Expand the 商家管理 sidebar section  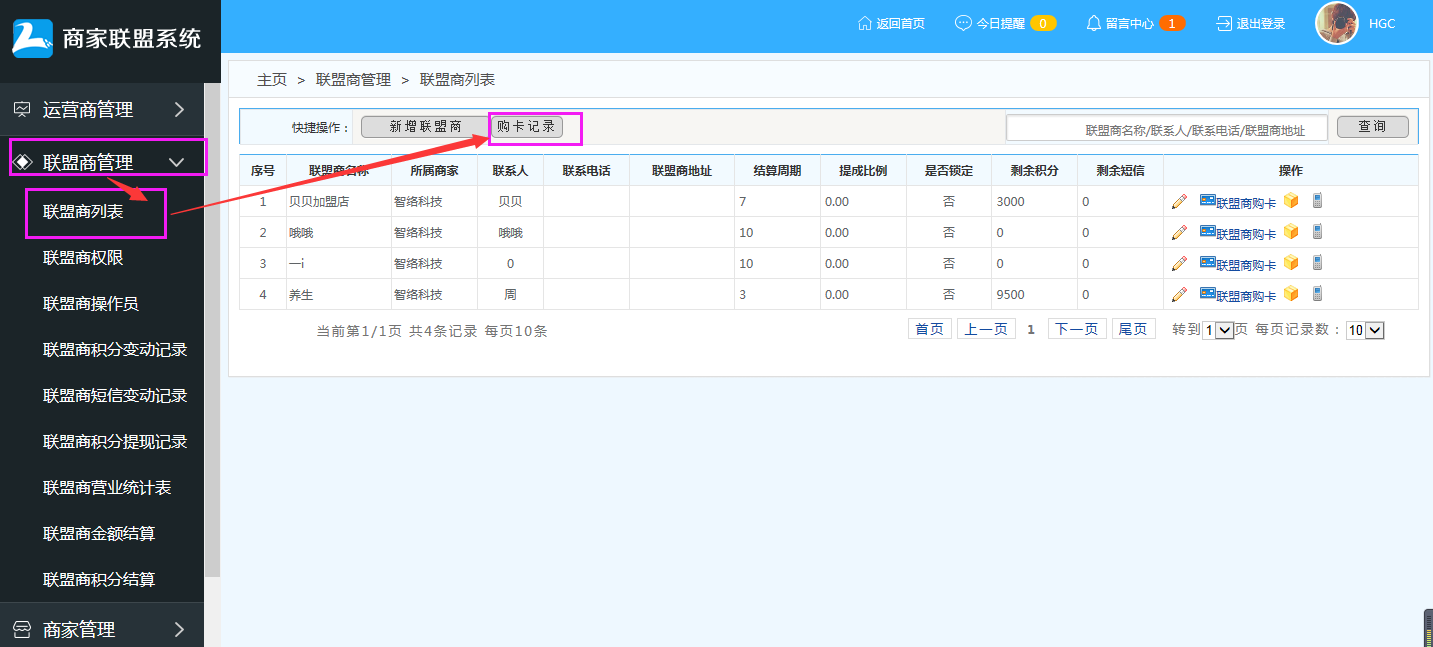pyautogui.click(x=102, y=629)
